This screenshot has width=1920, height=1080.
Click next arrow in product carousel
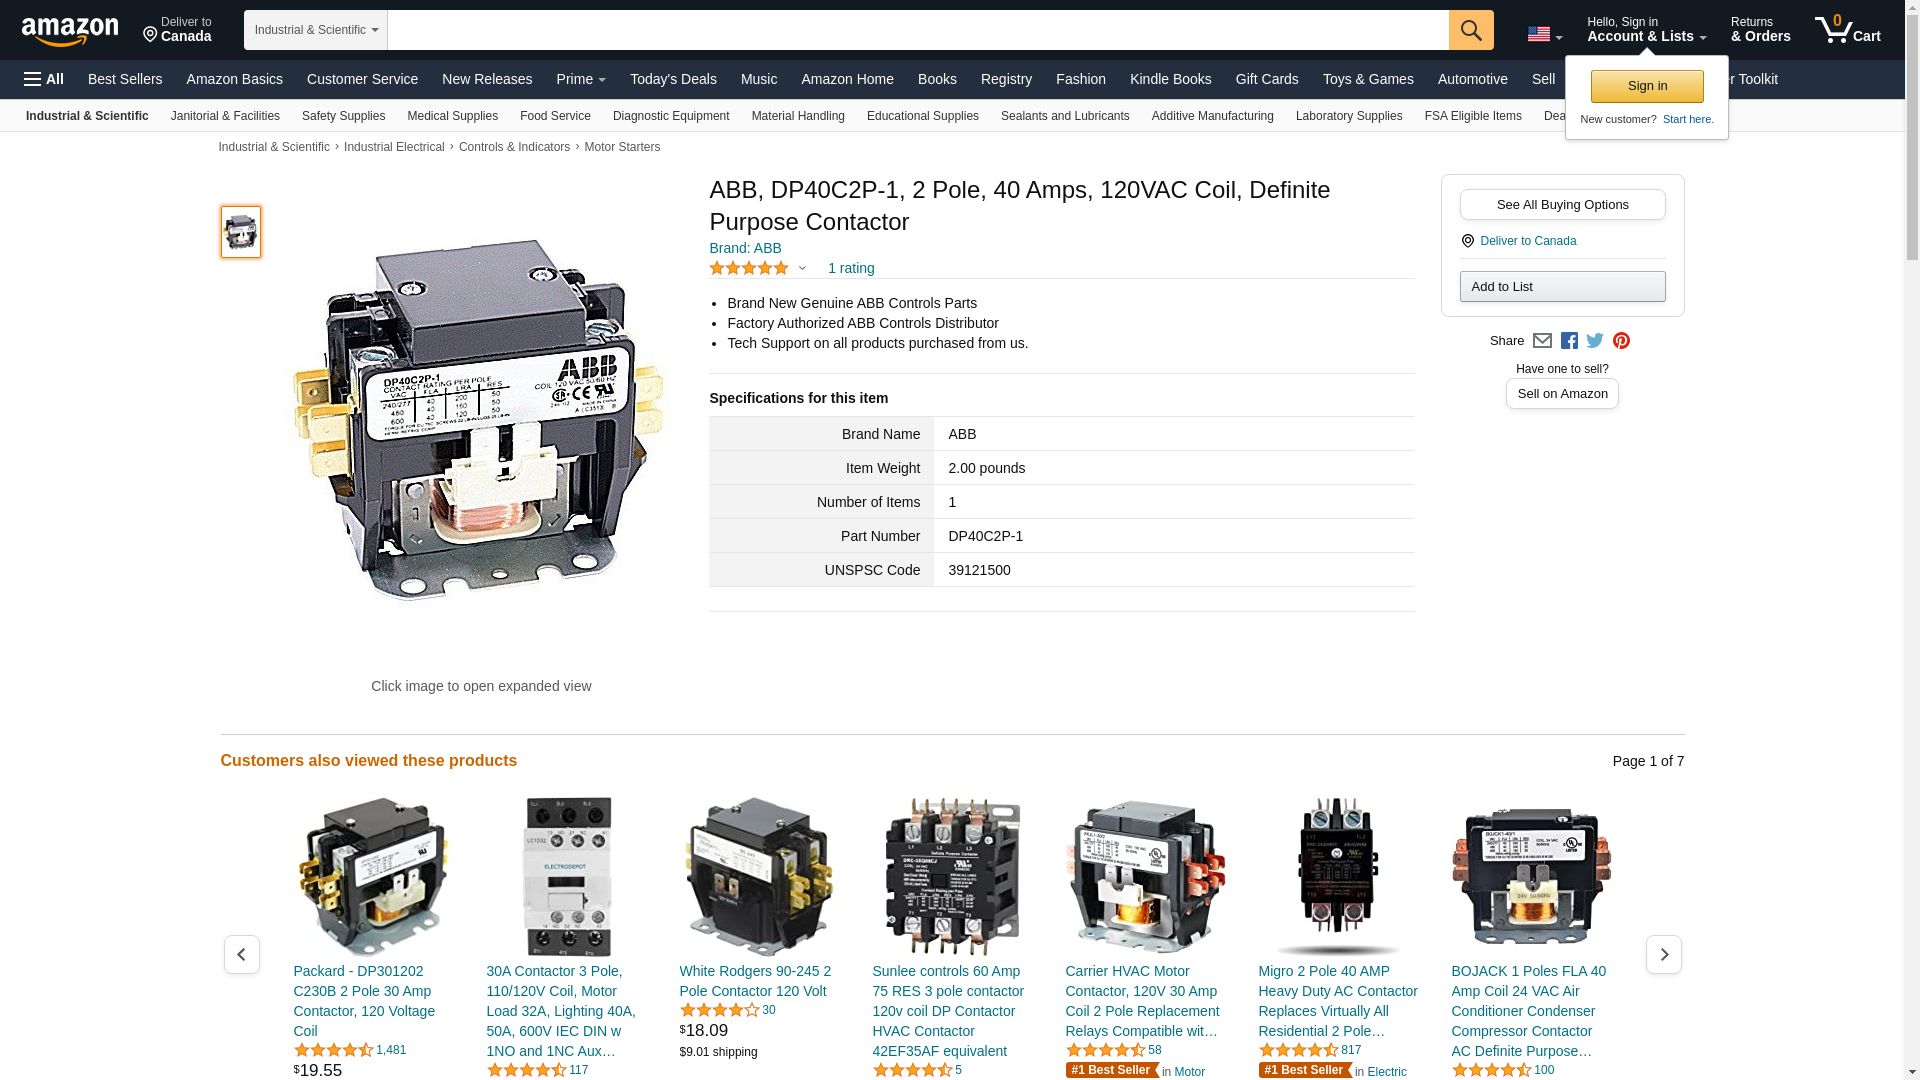(1663, 955)
